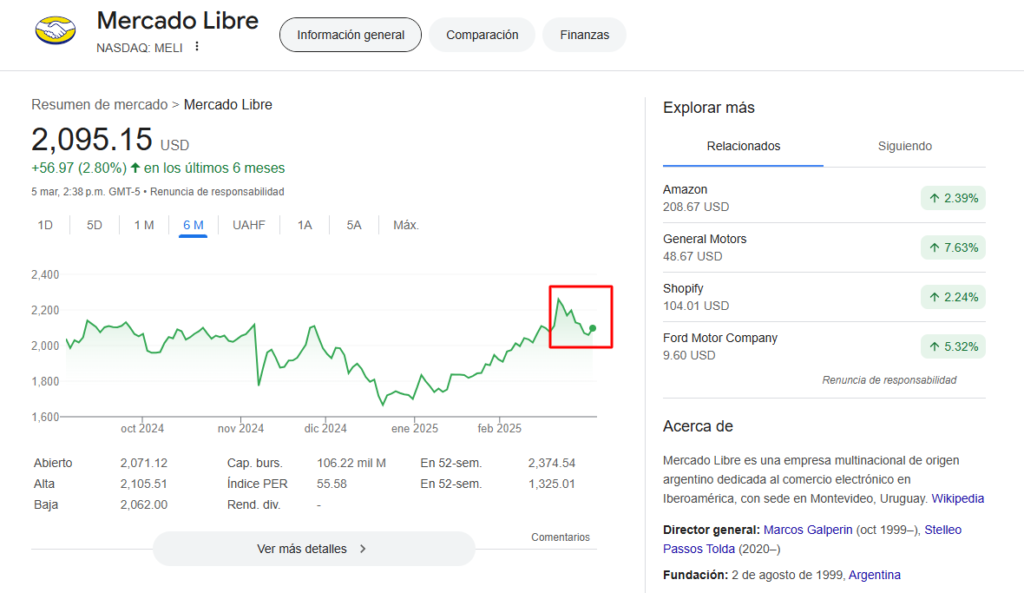The height and width of the screenshot is (593, 1024).
Task: Click the 52-week low value 1,325.01
Action: pos(552,484)
